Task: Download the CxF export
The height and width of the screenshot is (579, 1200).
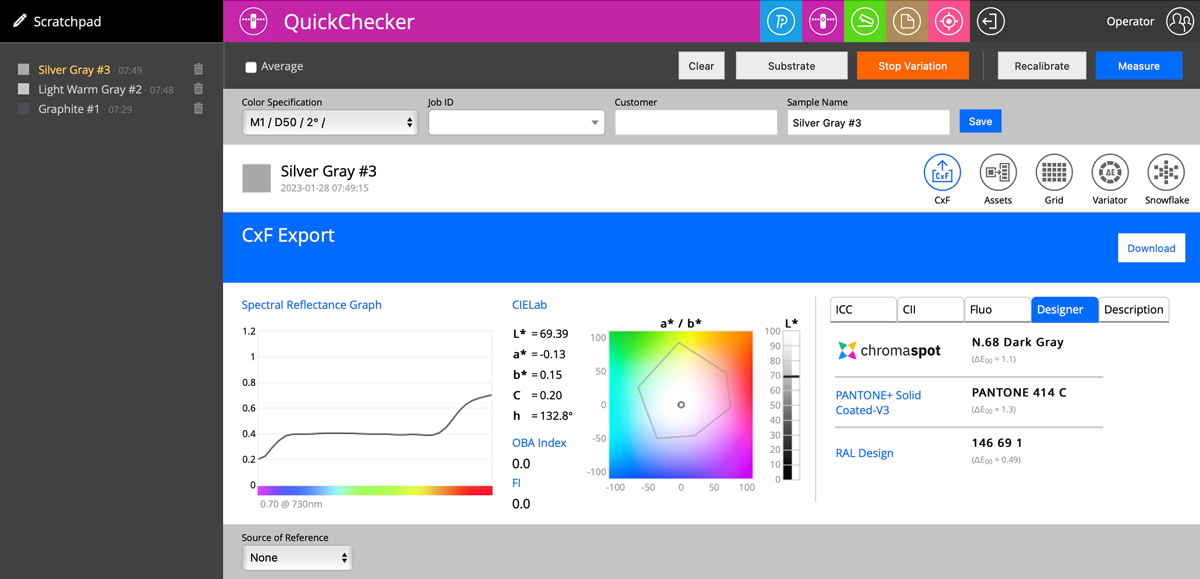Action: [x=1151, y=248]
